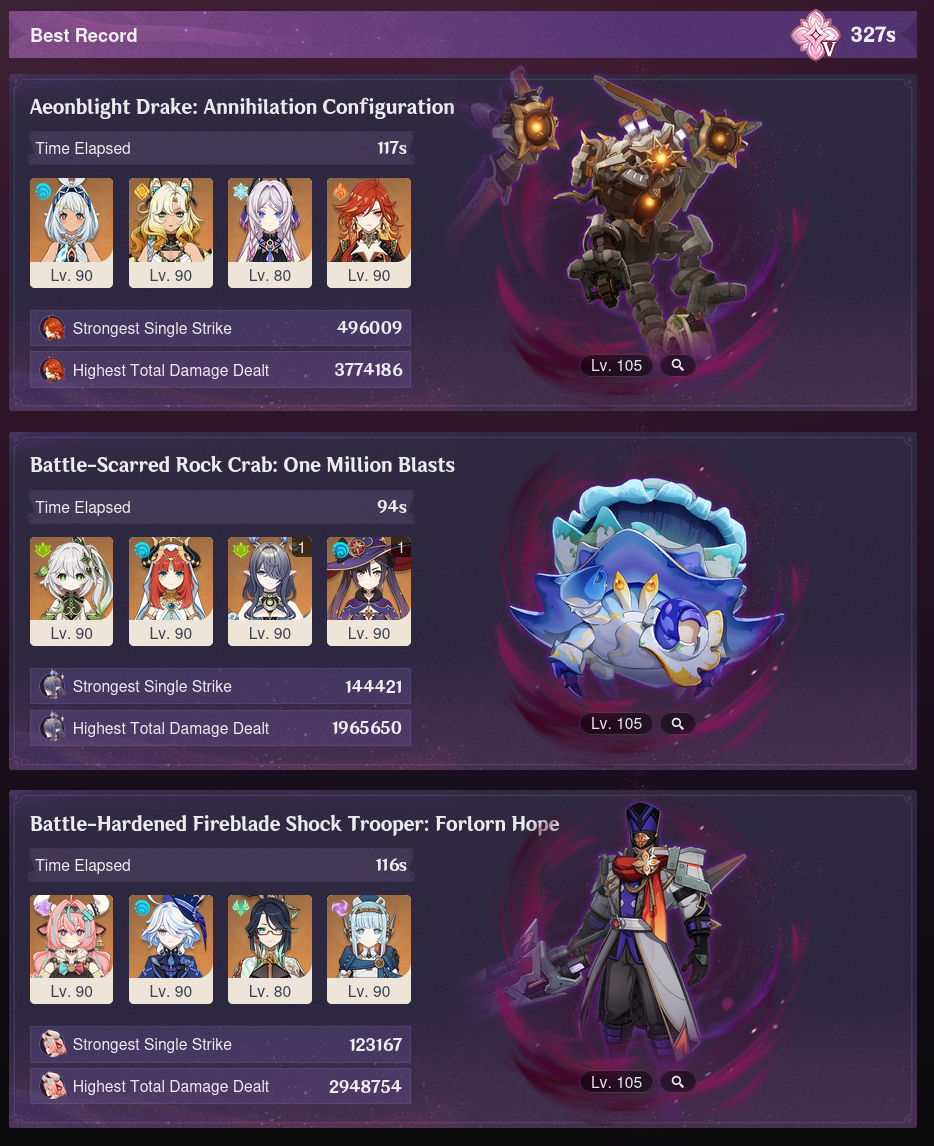Click Lv. 105 label under Aeonblight Drake
This screenshot has height=1146, width=934.
tap(616, 365)
